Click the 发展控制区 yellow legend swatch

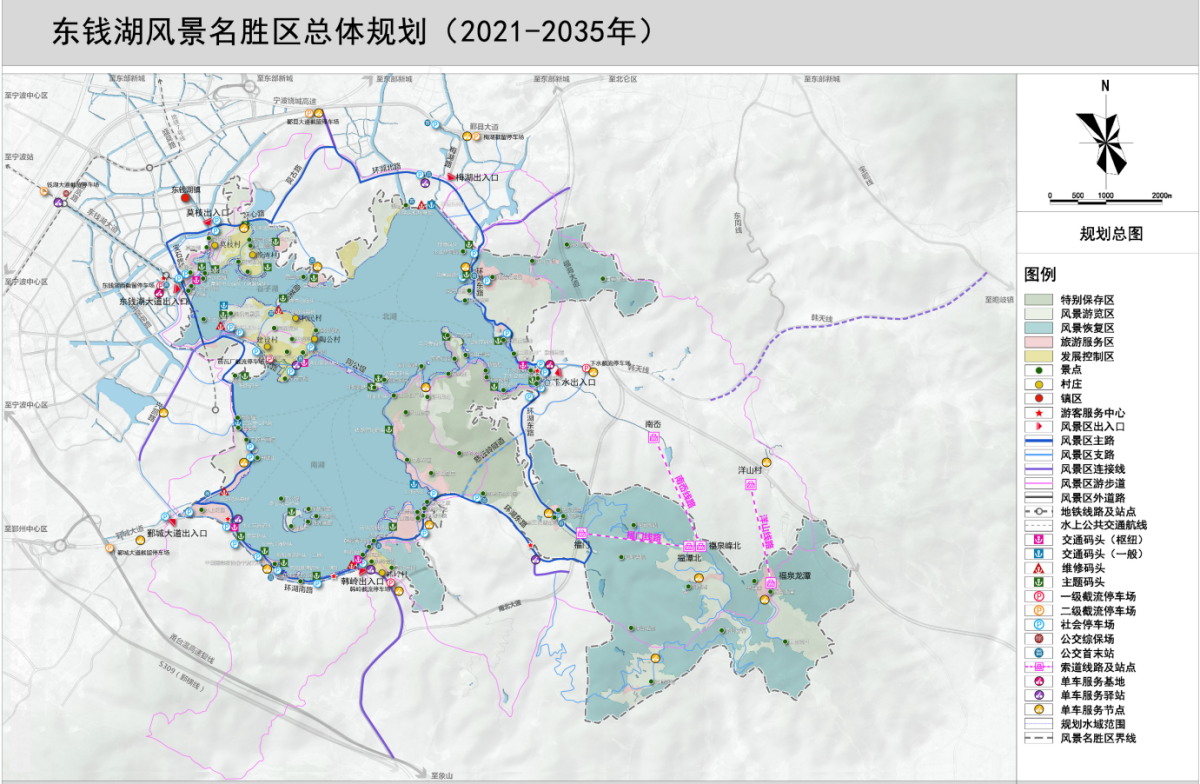(x=1039, y=356)
